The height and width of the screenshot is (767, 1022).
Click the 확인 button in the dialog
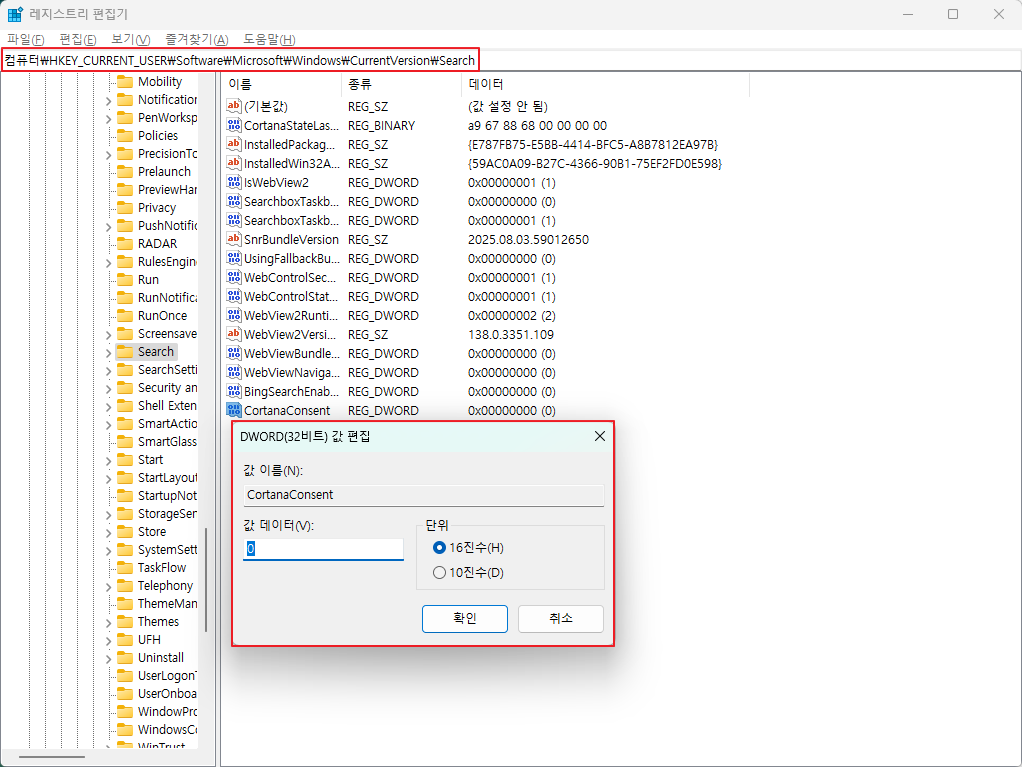(465, 618)
